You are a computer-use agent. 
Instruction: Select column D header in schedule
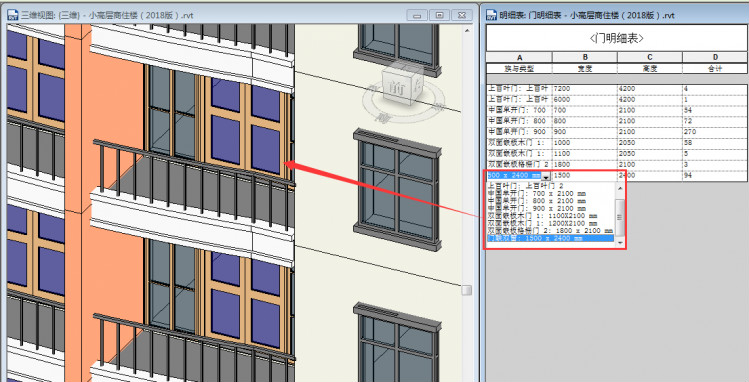tap(715, 57)
